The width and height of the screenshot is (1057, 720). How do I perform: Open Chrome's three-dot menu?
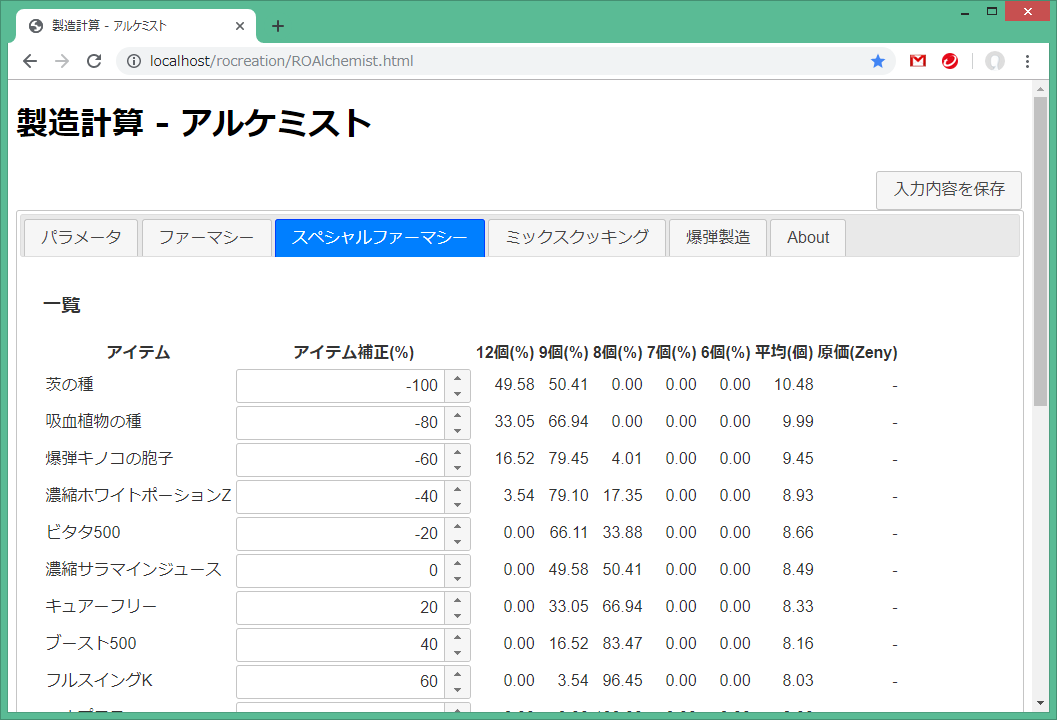coord(1027,61)
